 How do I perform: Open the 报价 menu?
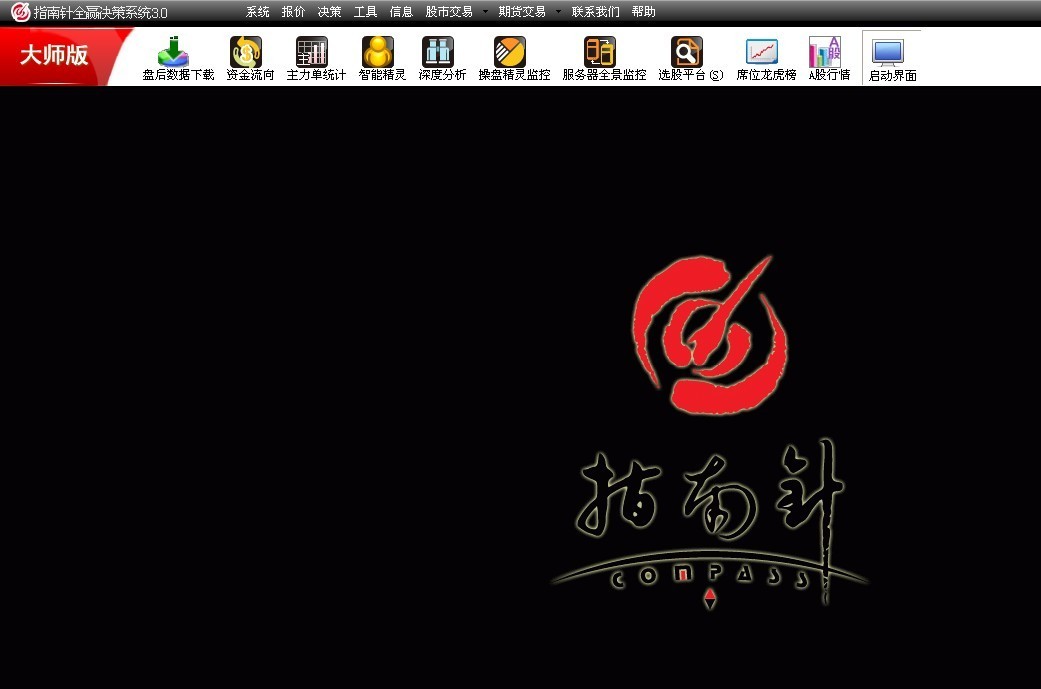[x=293, y=12]
